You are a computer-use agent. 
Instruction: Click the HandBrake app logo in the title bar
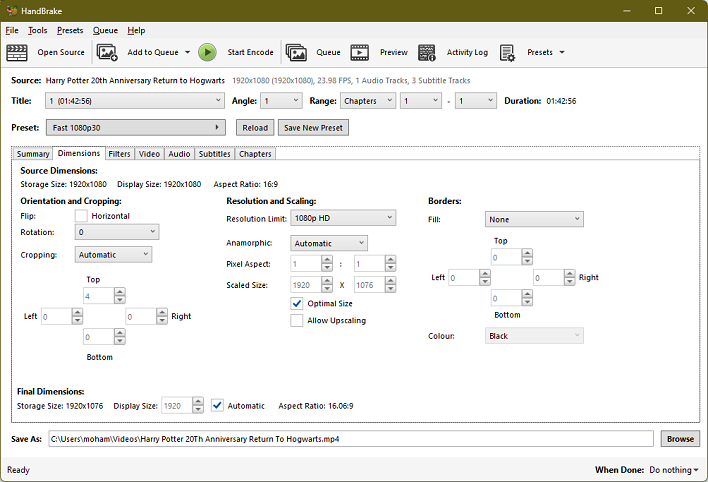12,10
